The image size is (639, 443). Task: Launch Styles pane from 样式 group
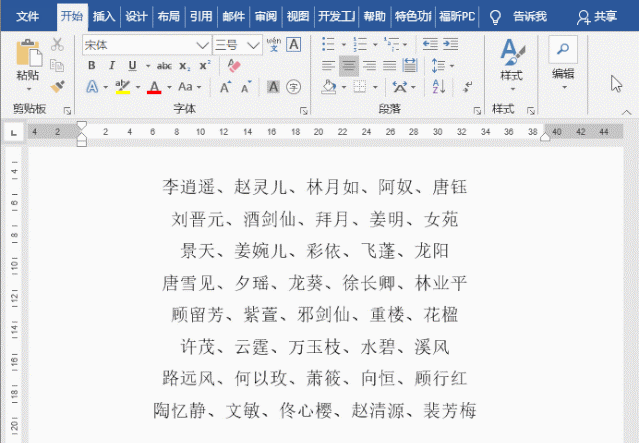coord(531,110)
